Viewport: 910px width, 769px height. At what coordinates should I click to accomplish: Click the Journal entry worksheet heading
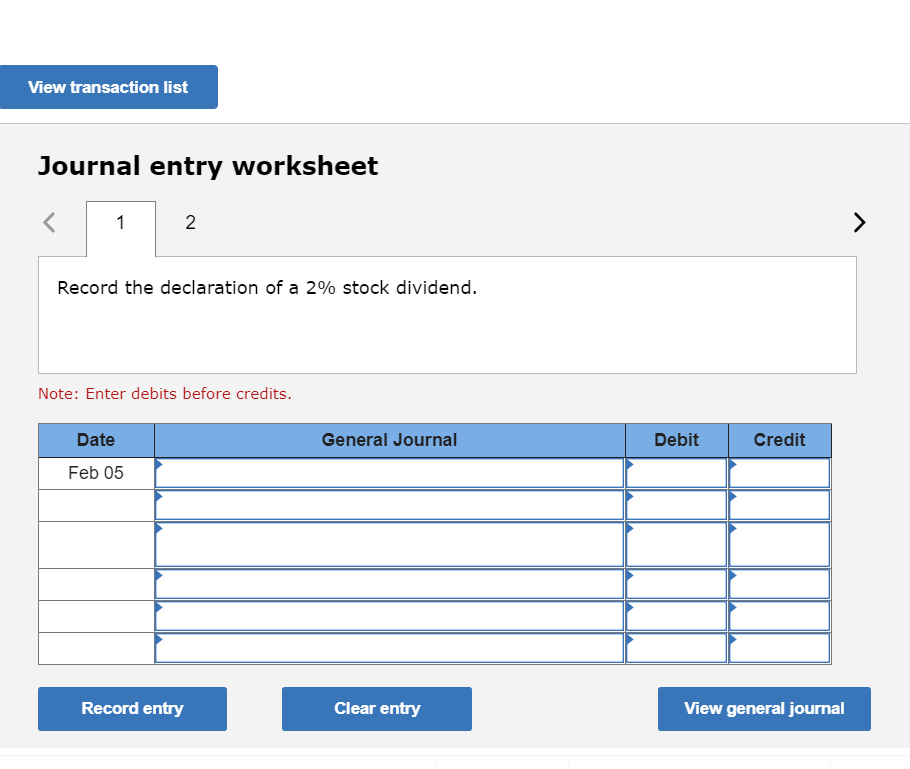tap(208, 166)
